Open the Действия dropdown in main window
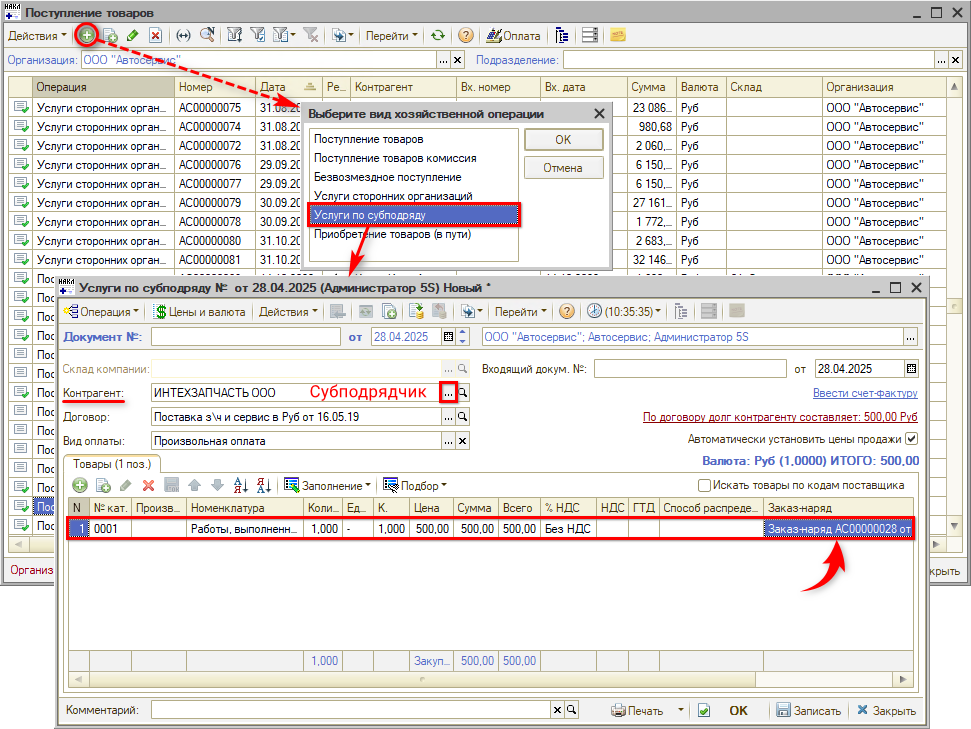This screenshot has width=971, height=729. click(37, 35)
